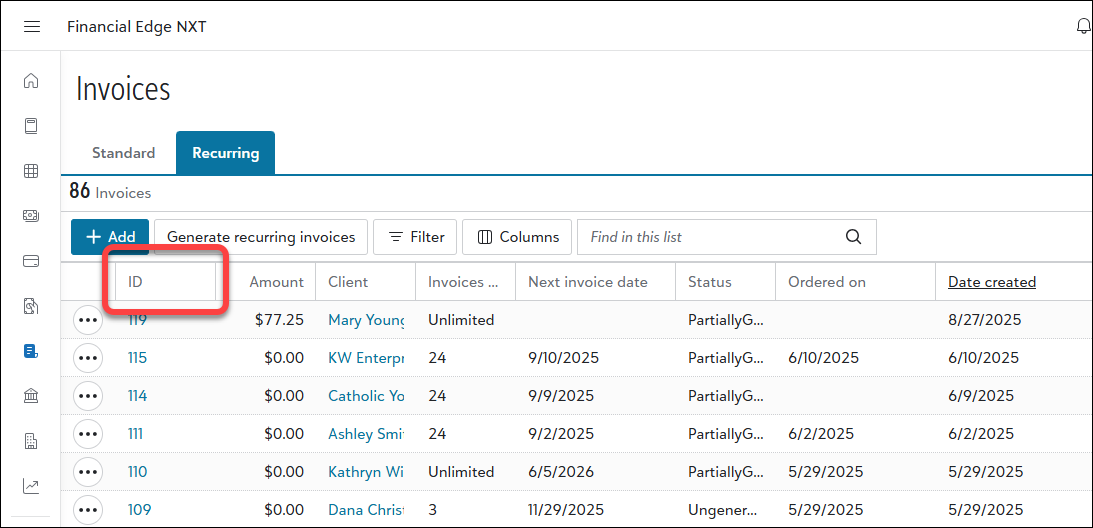Click the Add invoice button
This screenshot has width=1093, height=528.
coord(110,237)
